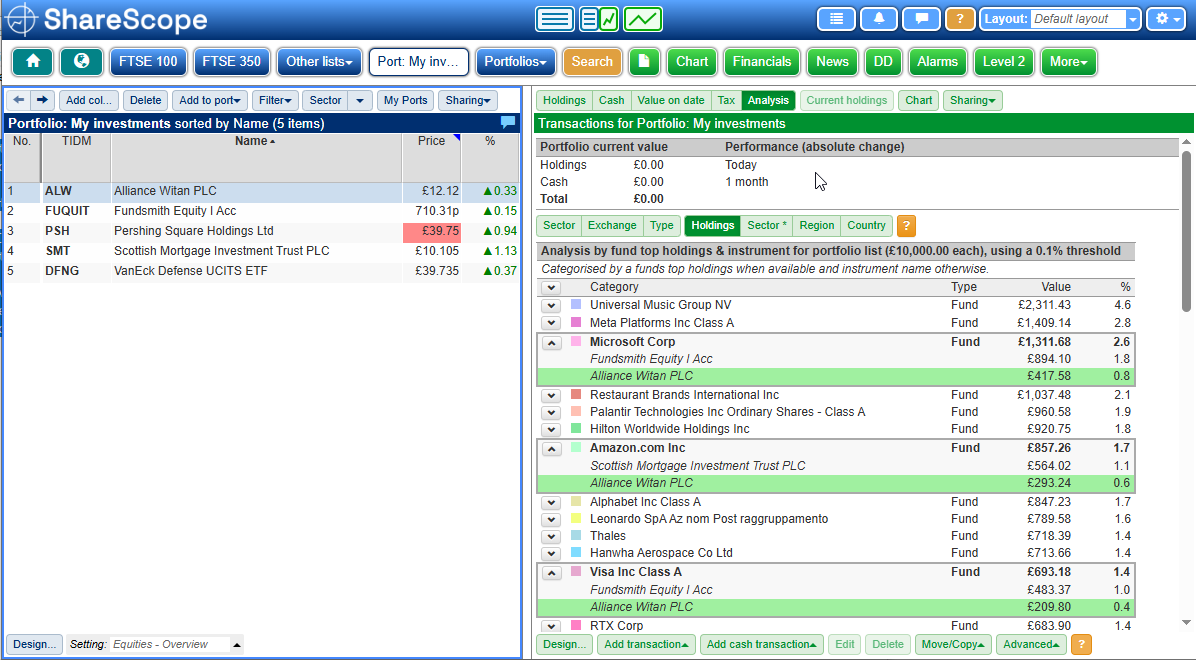Click the Meta Platforms color swatch
This screenshot has height=660, width=1196.
(x=576, y=323)
